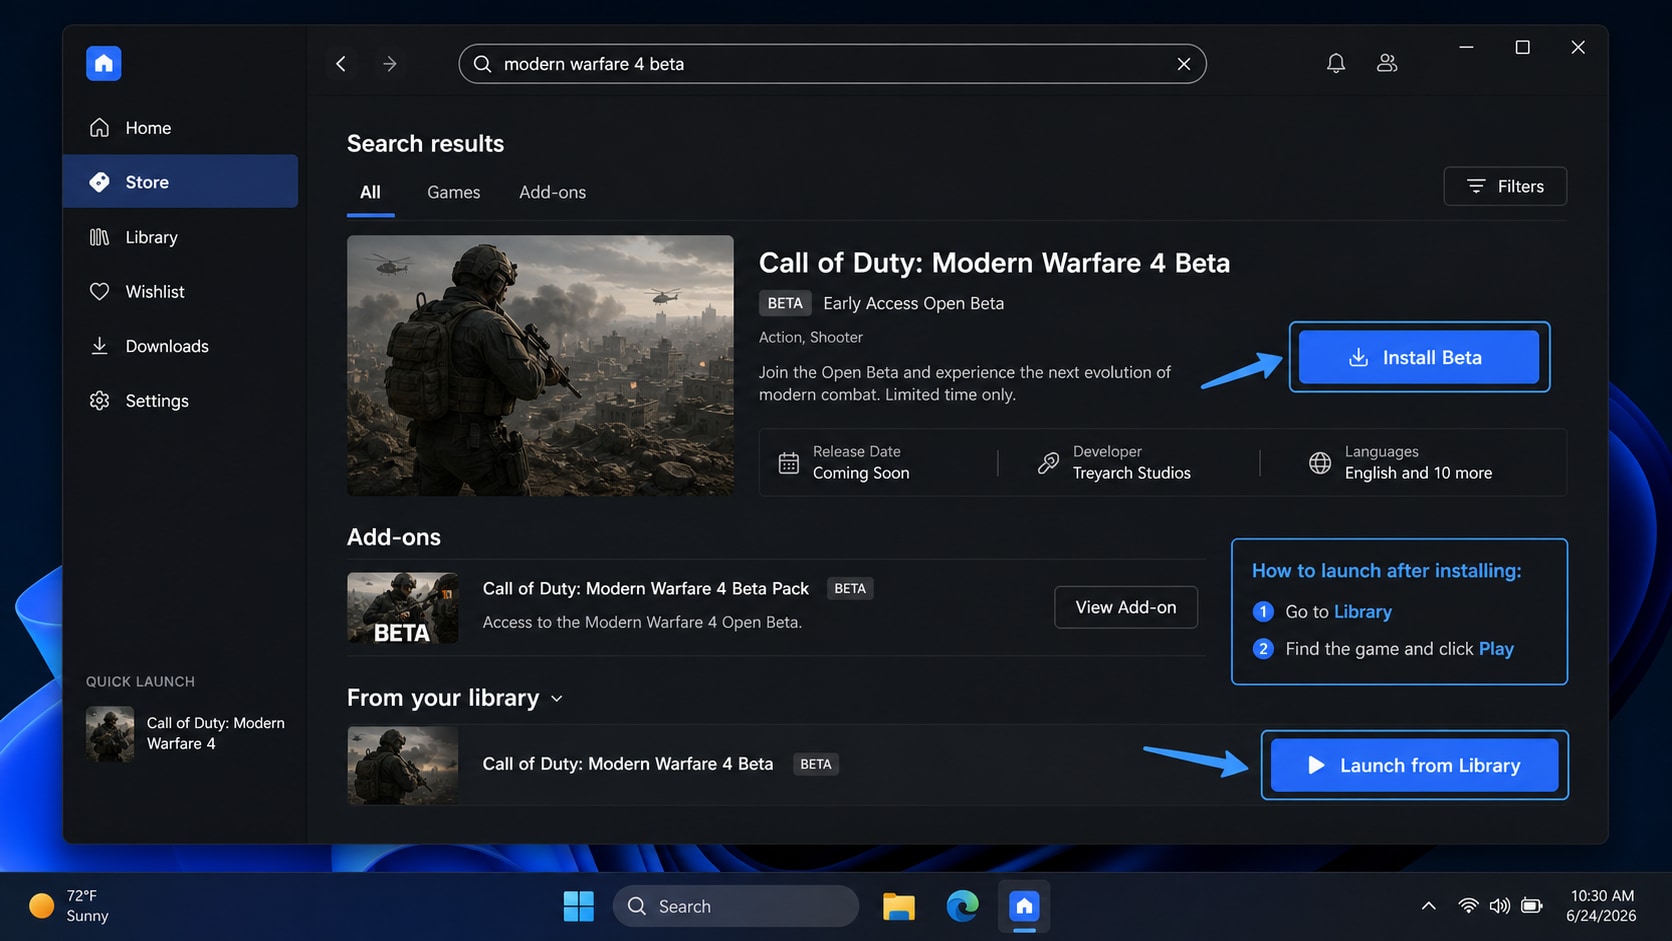The image size is (1672, 941).
Task: Go forward with the right arrow
Action: (x=390, y=64)
